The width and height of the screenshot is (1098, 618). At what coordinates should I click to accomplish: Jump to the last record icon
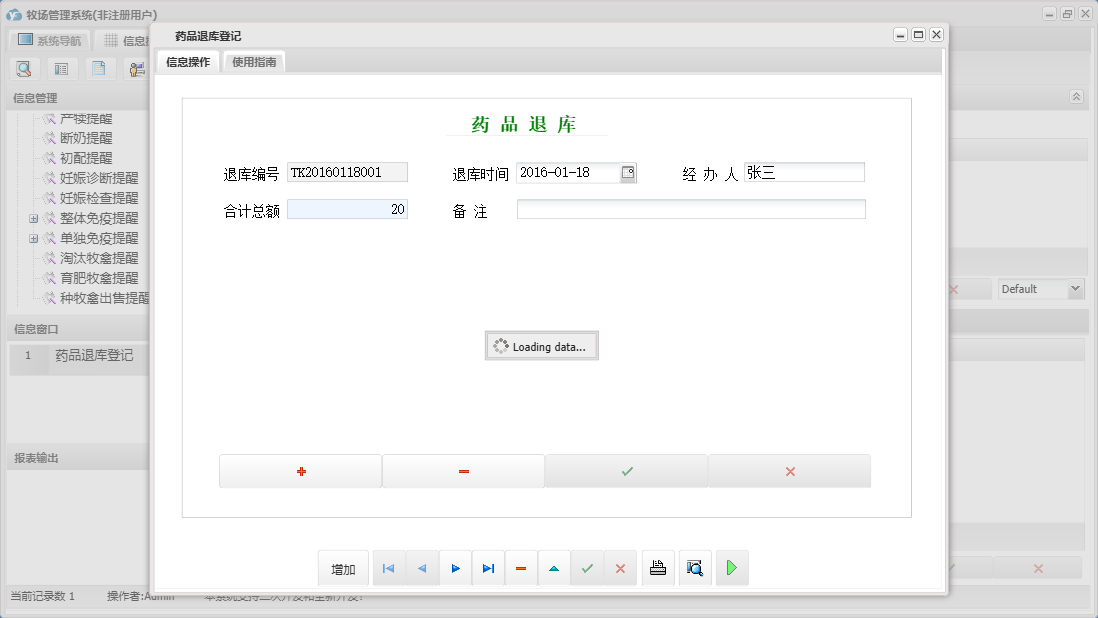pyautogui.click(x=488, y=567)
